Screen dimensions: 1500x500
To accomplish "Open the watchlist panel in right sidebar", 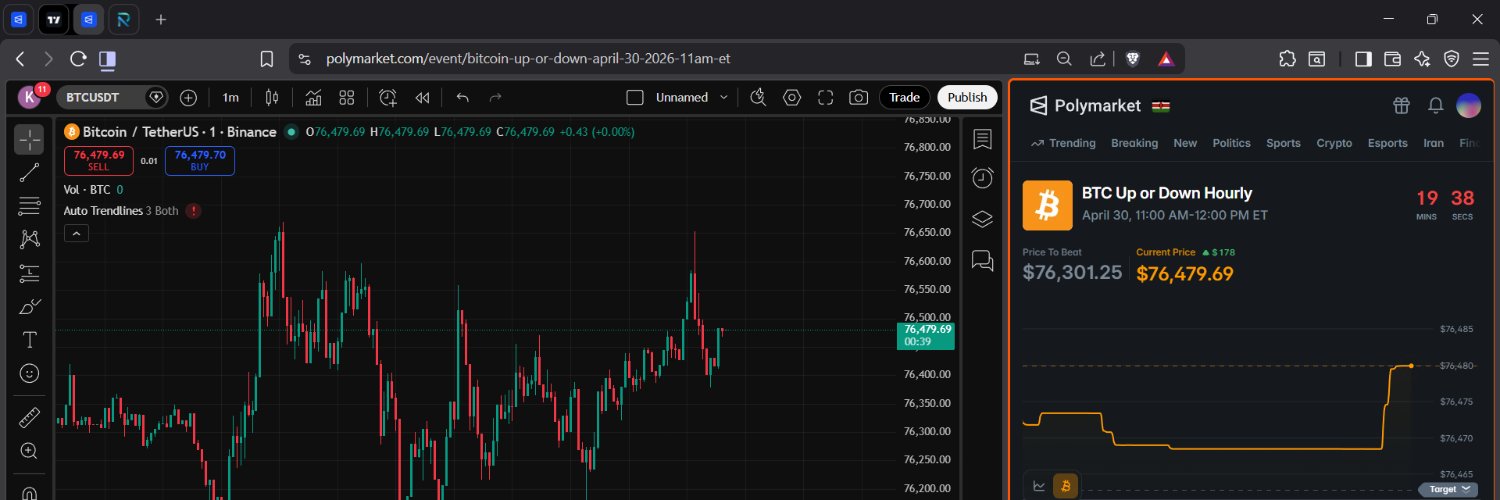I will 982,138.
